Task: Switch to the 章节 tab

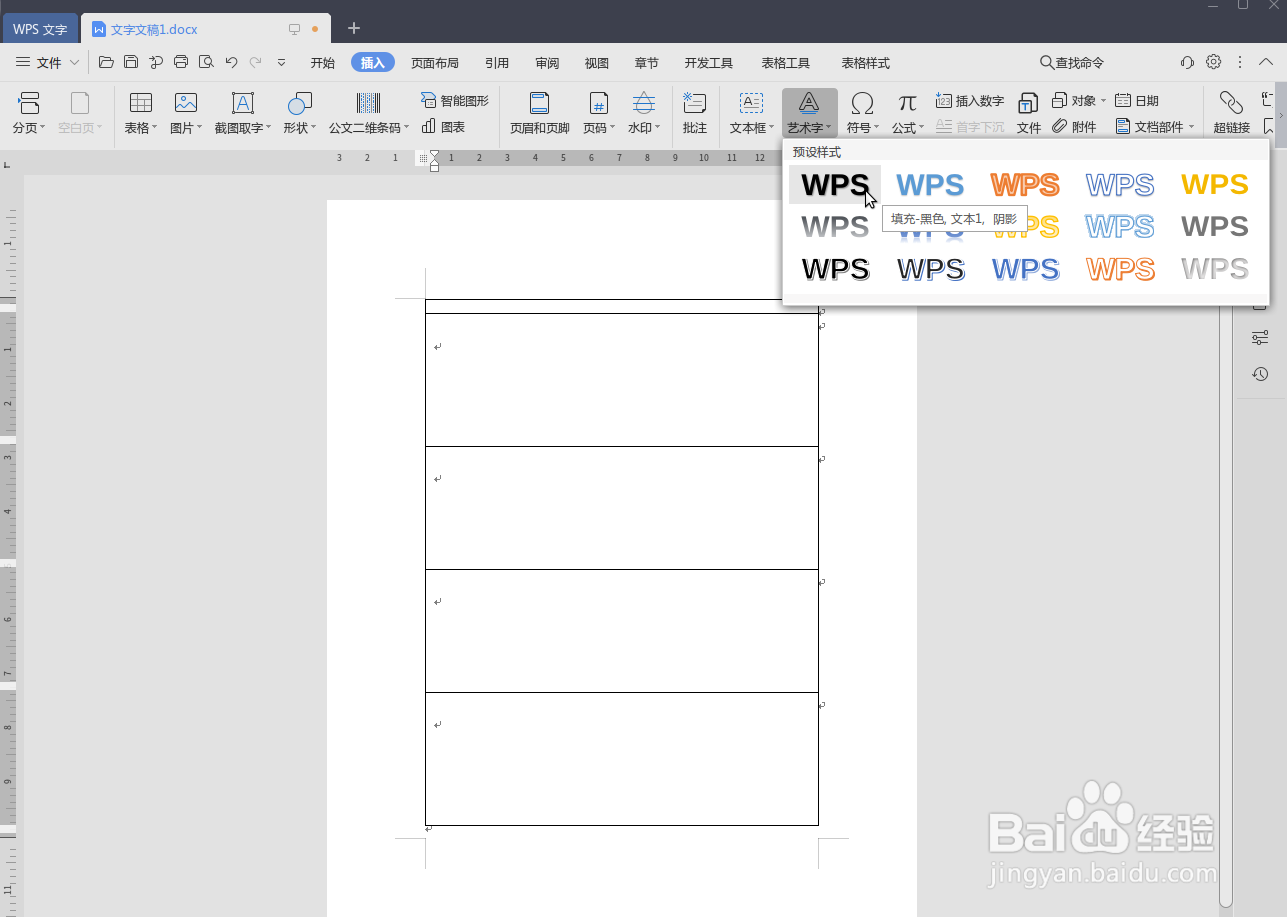Action: tap(647, 63)
